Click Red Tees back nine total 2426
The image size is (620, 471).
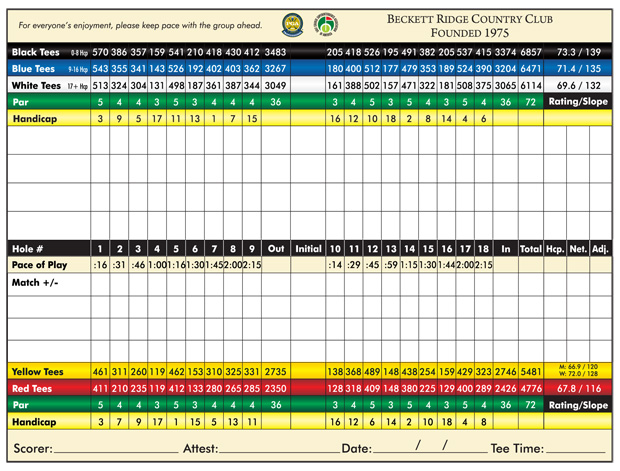pos(506,389)
